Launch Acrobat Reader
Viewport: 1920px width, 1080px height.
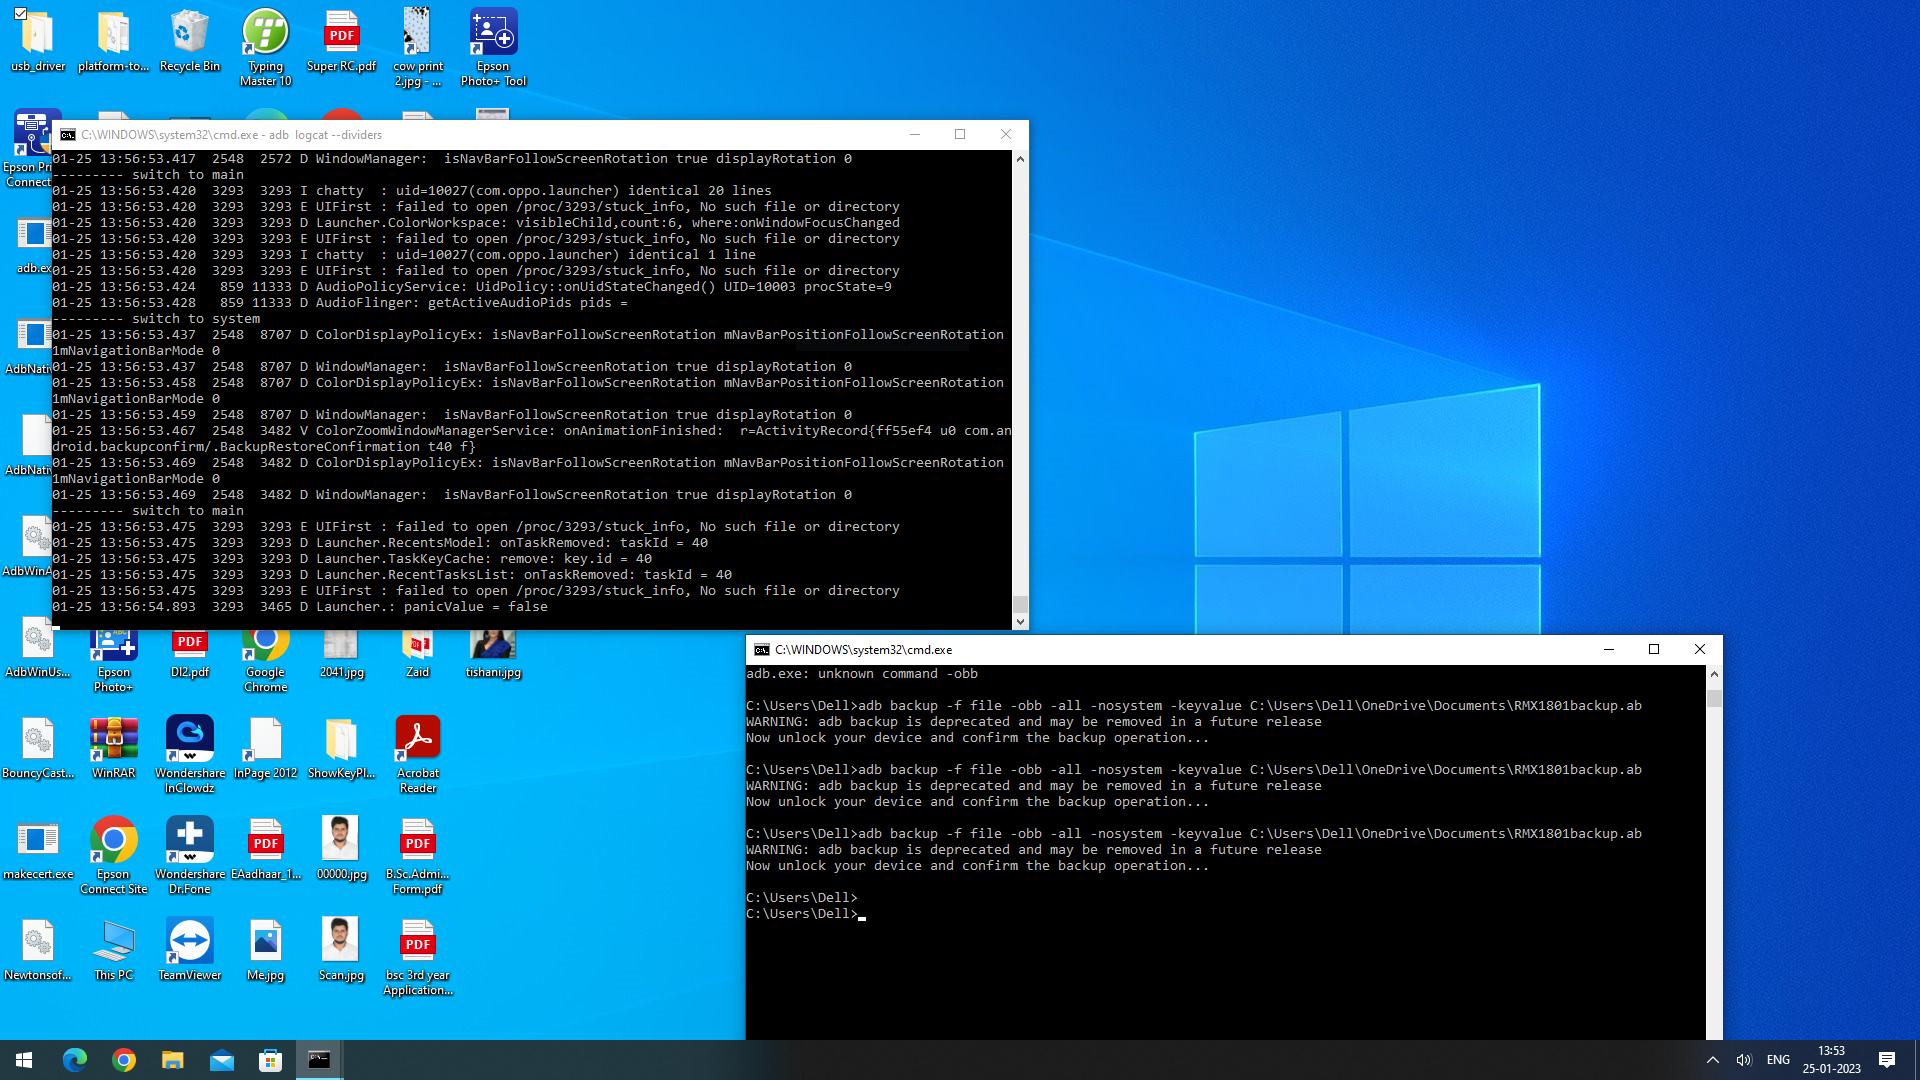coord(417,755)
